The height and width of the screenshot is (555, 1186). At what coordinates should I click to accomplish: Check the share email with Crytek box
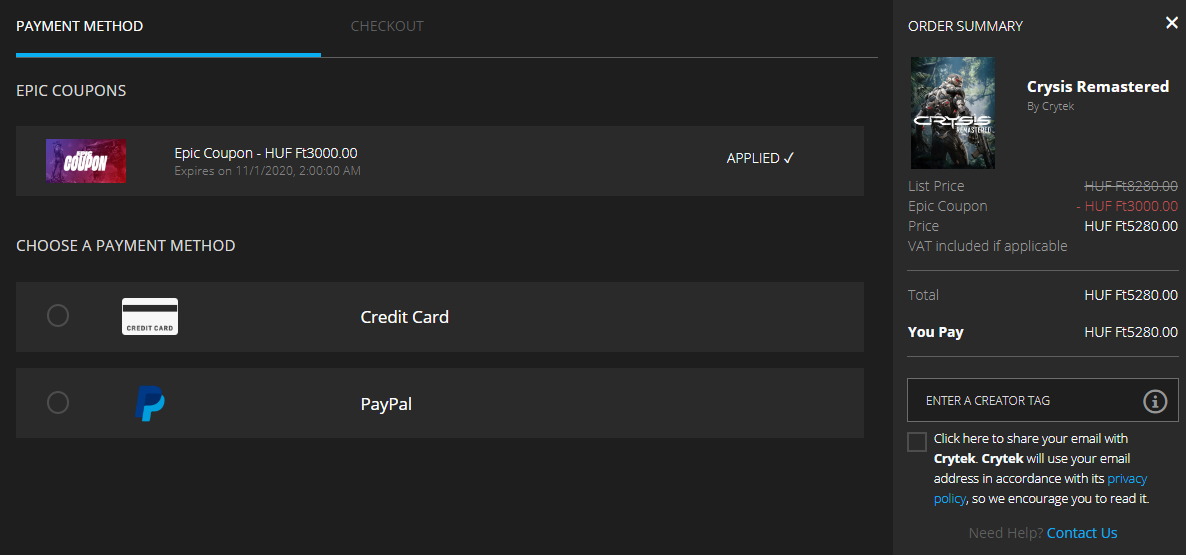coord(917,442)
